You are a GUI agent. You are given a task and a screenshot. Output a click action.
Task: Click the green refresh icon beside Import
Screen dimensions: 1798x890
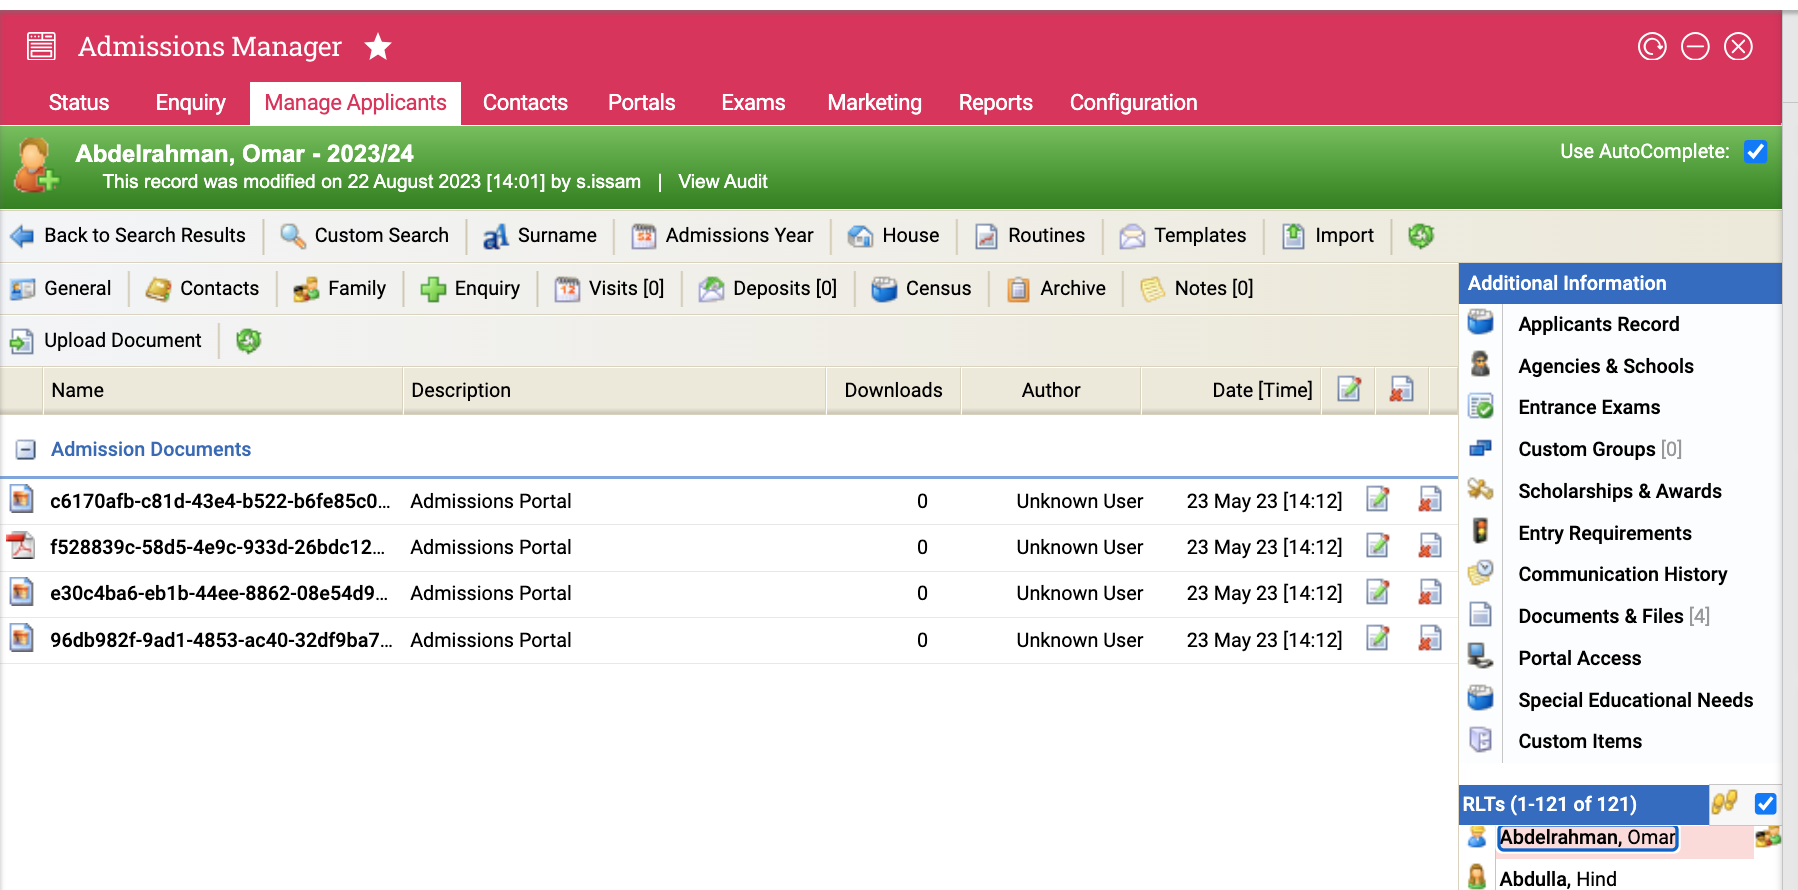1420,235
